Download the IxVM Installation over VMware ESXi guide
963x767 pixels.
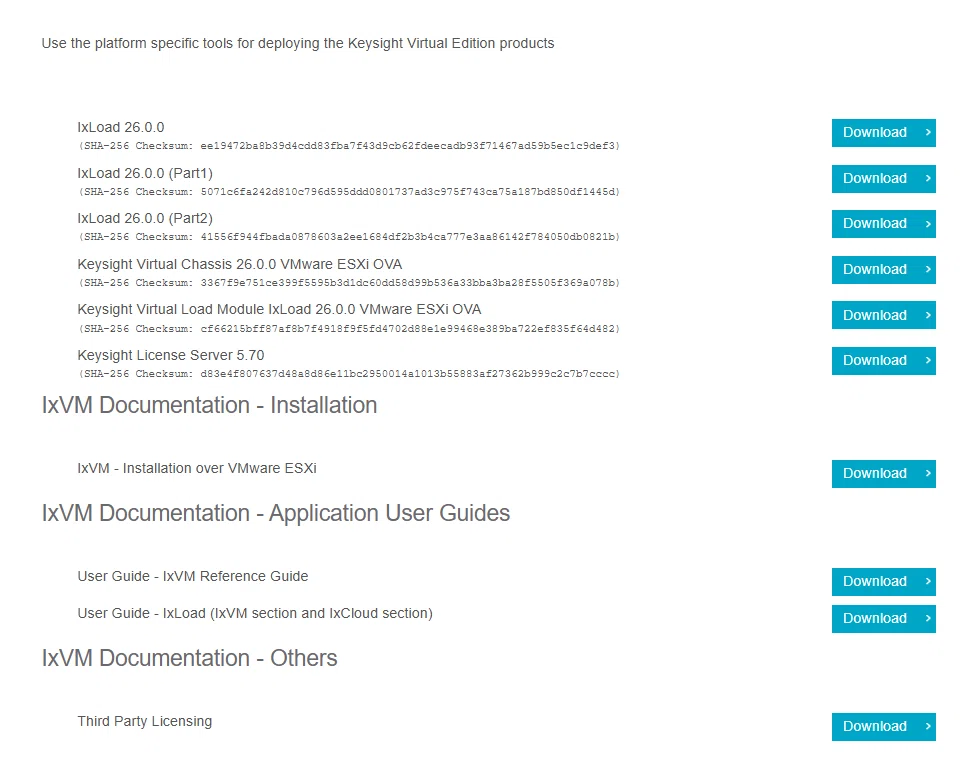pyautogui.click(x=883, y=473)
